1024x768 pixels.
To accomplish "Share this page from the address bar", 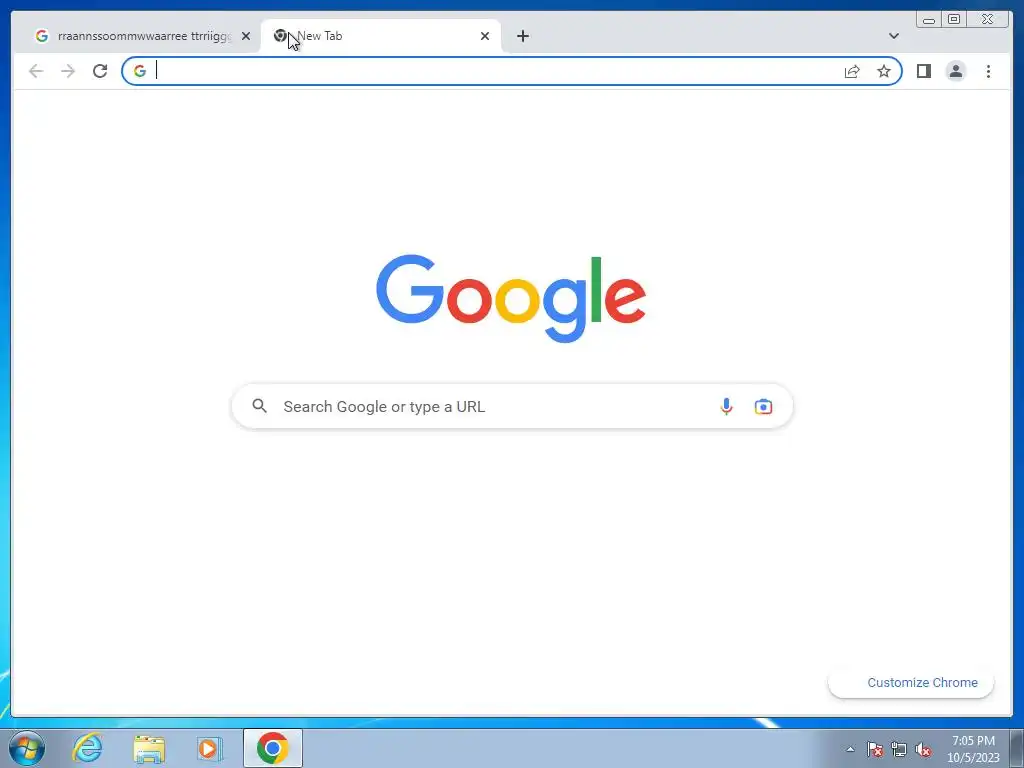I will [x=852, y=71].
